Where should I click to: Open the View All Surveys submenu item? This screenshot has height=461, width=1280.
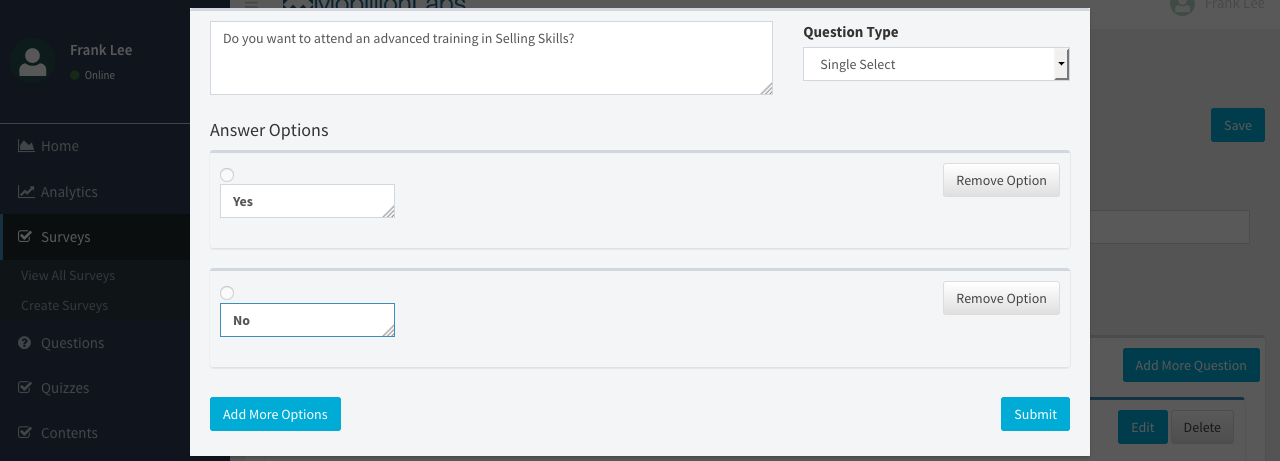[x=68, y=275]
